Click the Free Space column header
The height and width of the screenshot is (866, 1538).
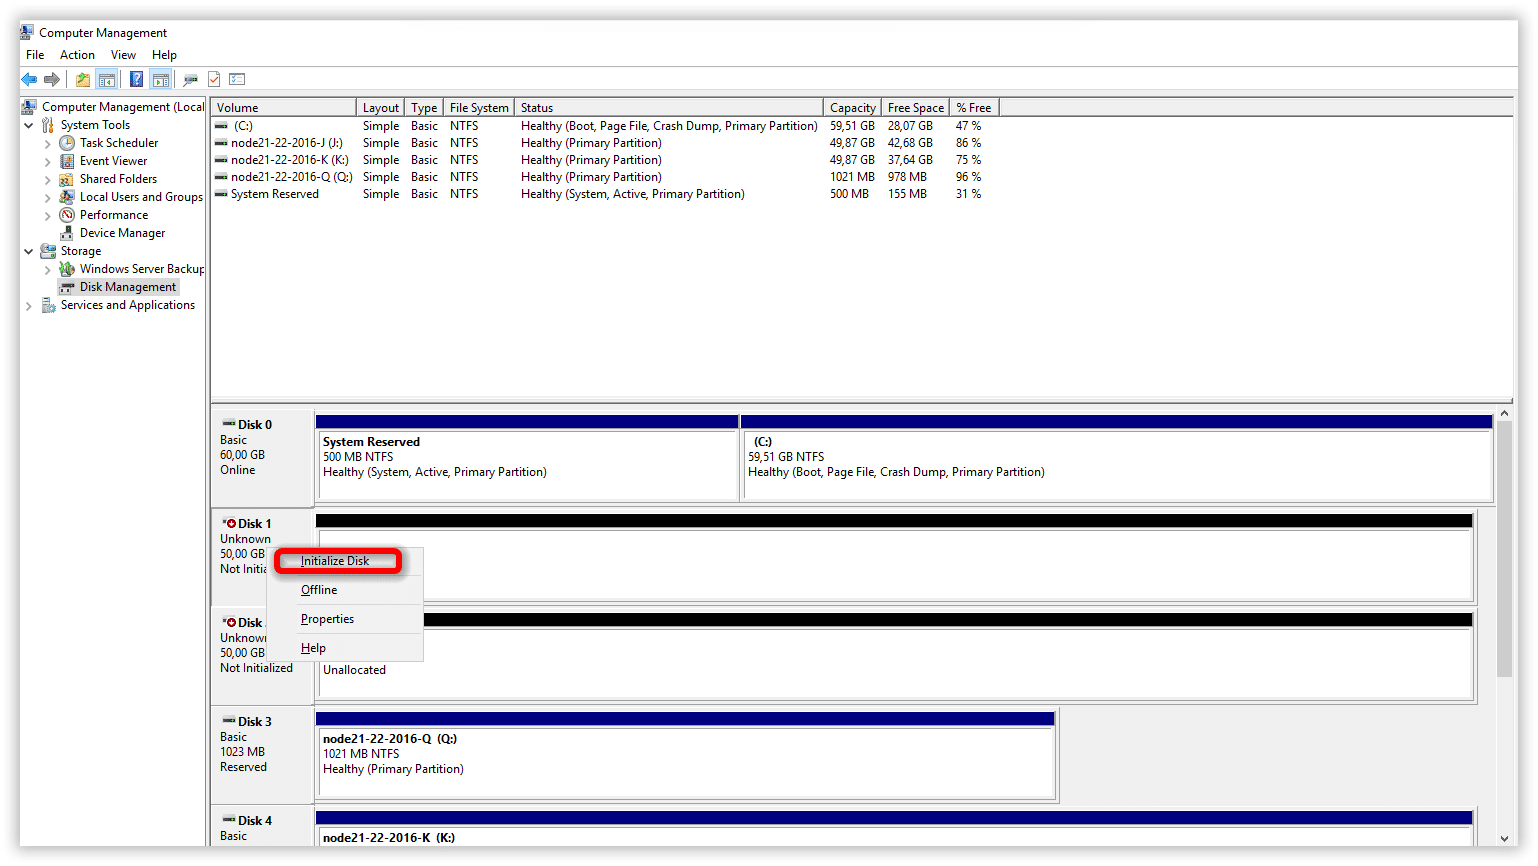tap(915, 108)
